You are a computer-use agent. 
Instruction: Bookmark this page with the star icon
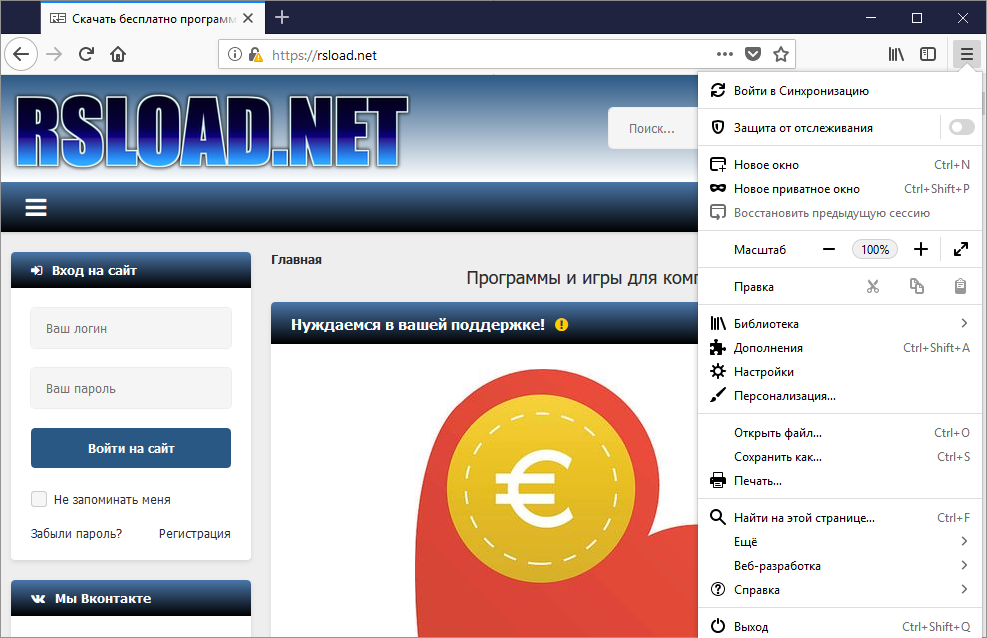point(781,54)
